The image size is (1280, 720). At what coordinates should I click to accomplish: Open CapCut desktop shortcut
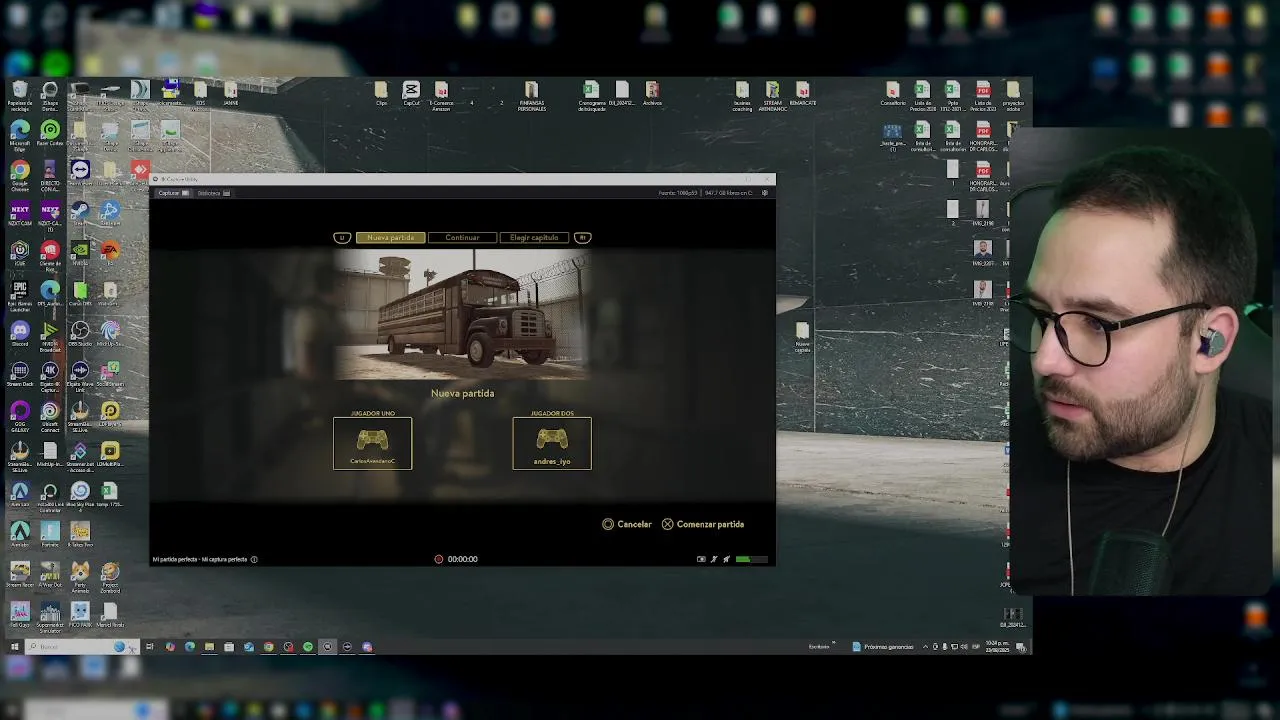(411, 95)
